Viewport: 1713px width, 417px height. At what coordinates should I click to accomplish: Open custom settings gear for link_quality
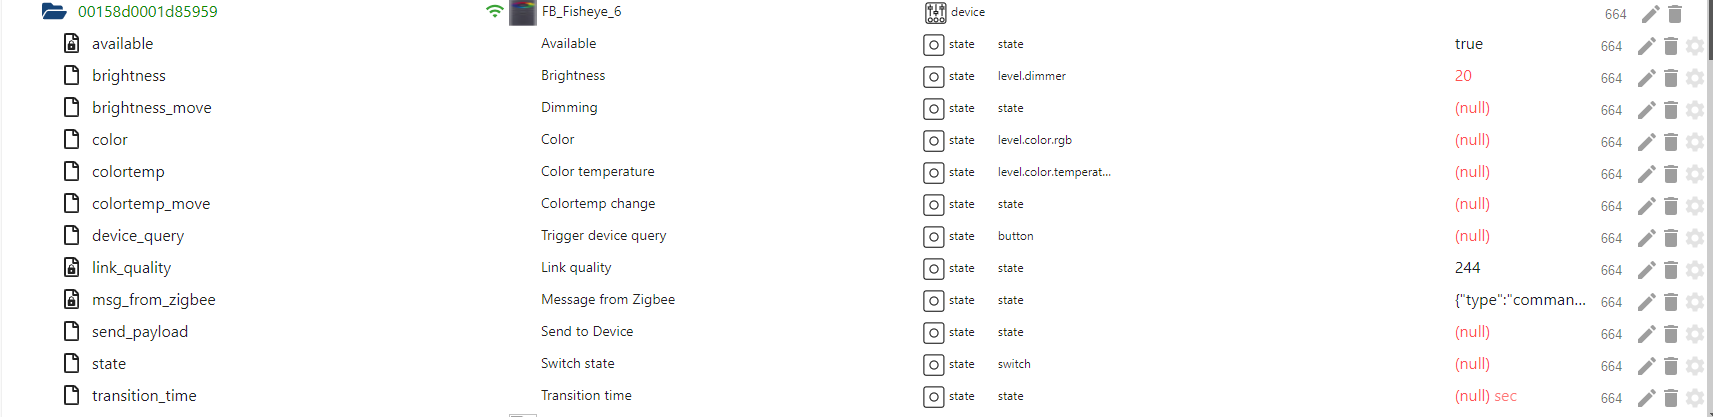click(x=1694, y=270)
